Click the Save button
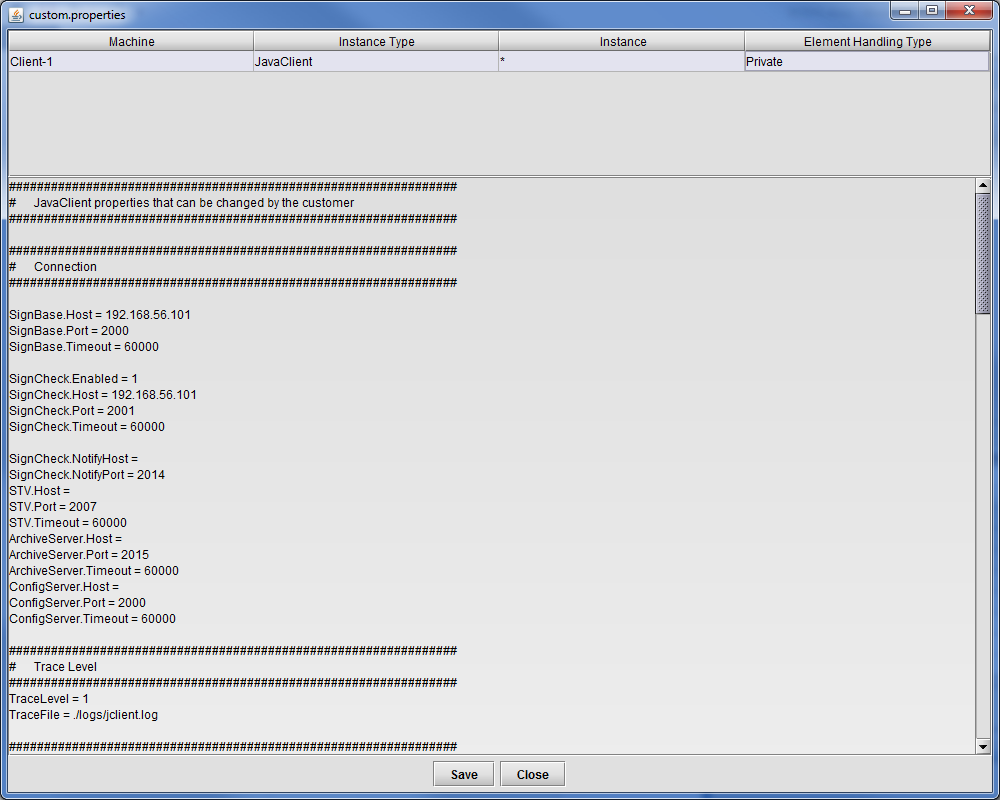1000x800 pixels. (x=463, y=774)
